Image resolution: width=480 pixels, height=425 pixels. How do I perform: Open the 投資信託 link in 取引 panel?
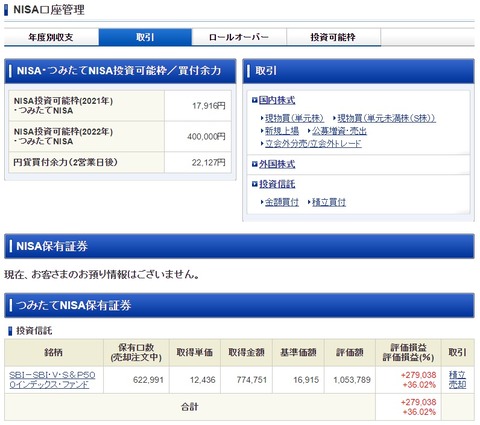(x=277, y=184)
